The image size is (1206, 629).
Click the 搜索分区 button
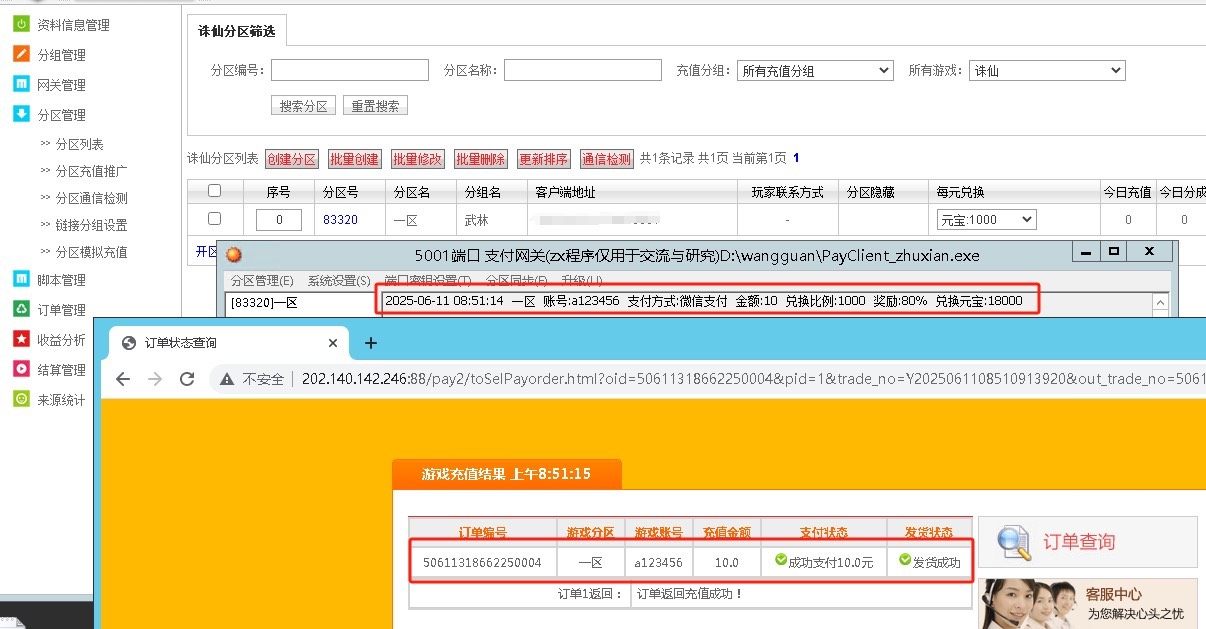pos(304,106)
